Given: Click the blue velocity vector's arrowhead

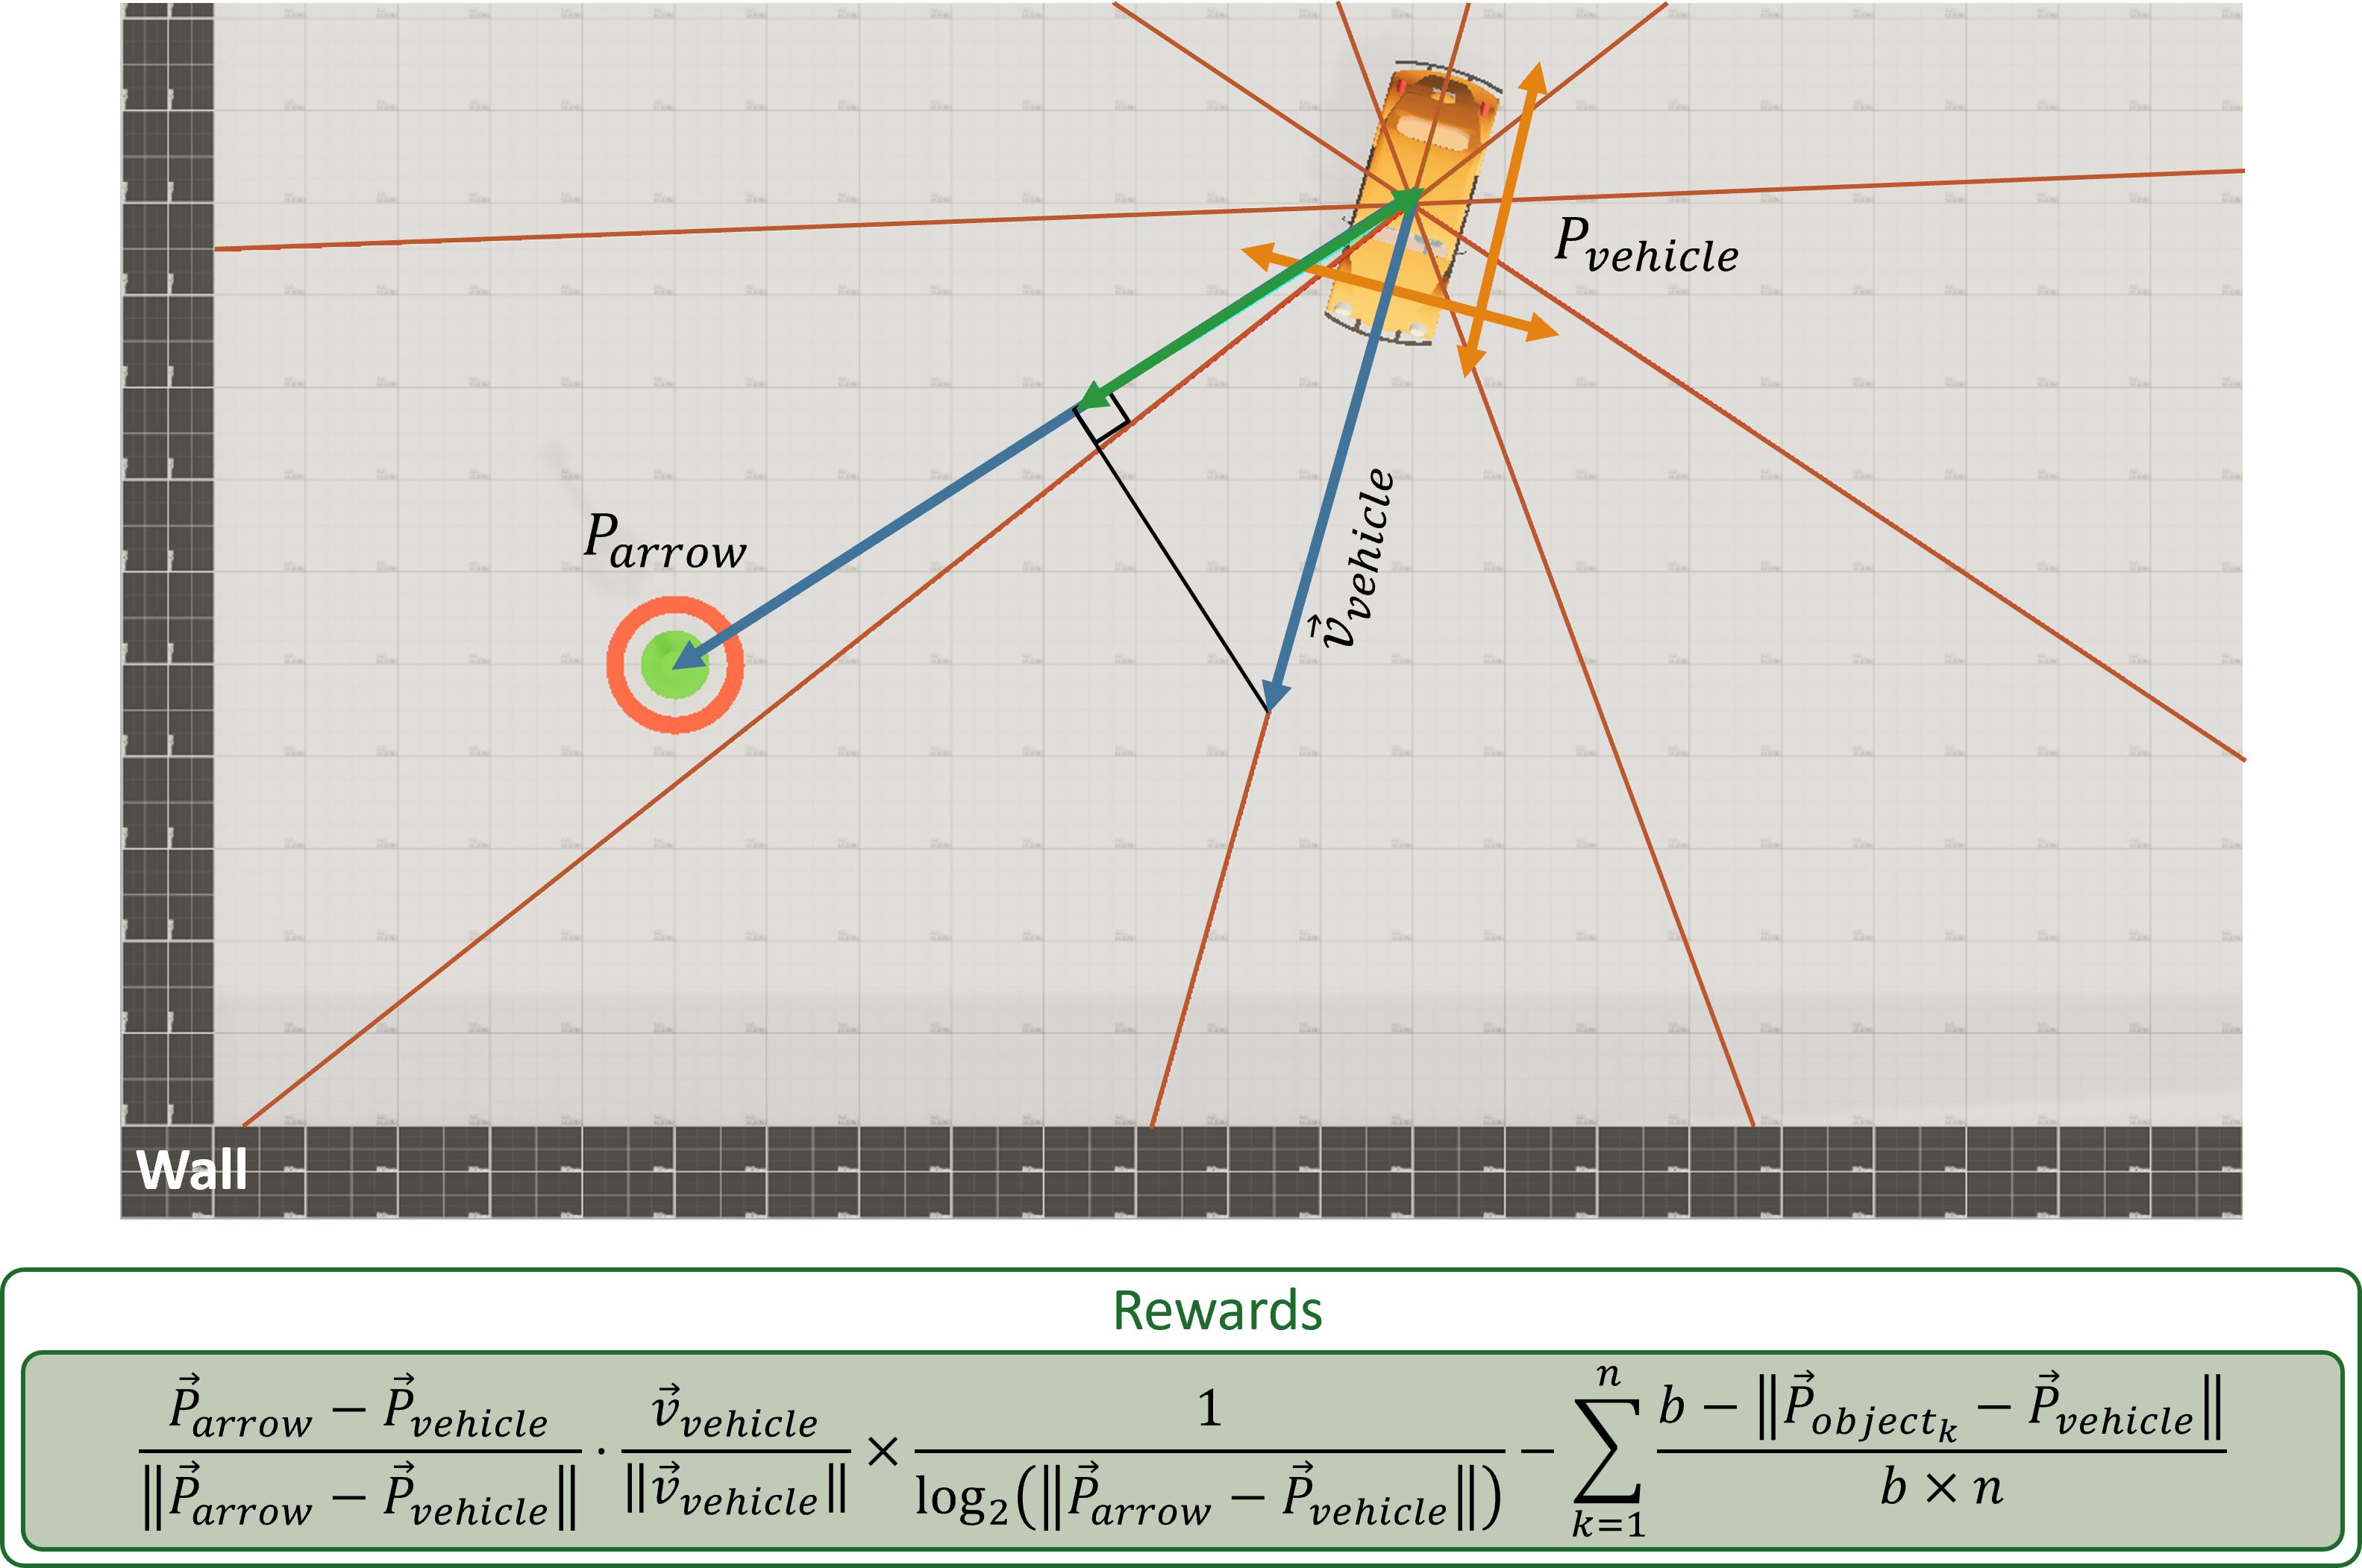Looking at the screenshot, I should [1273, 696].
